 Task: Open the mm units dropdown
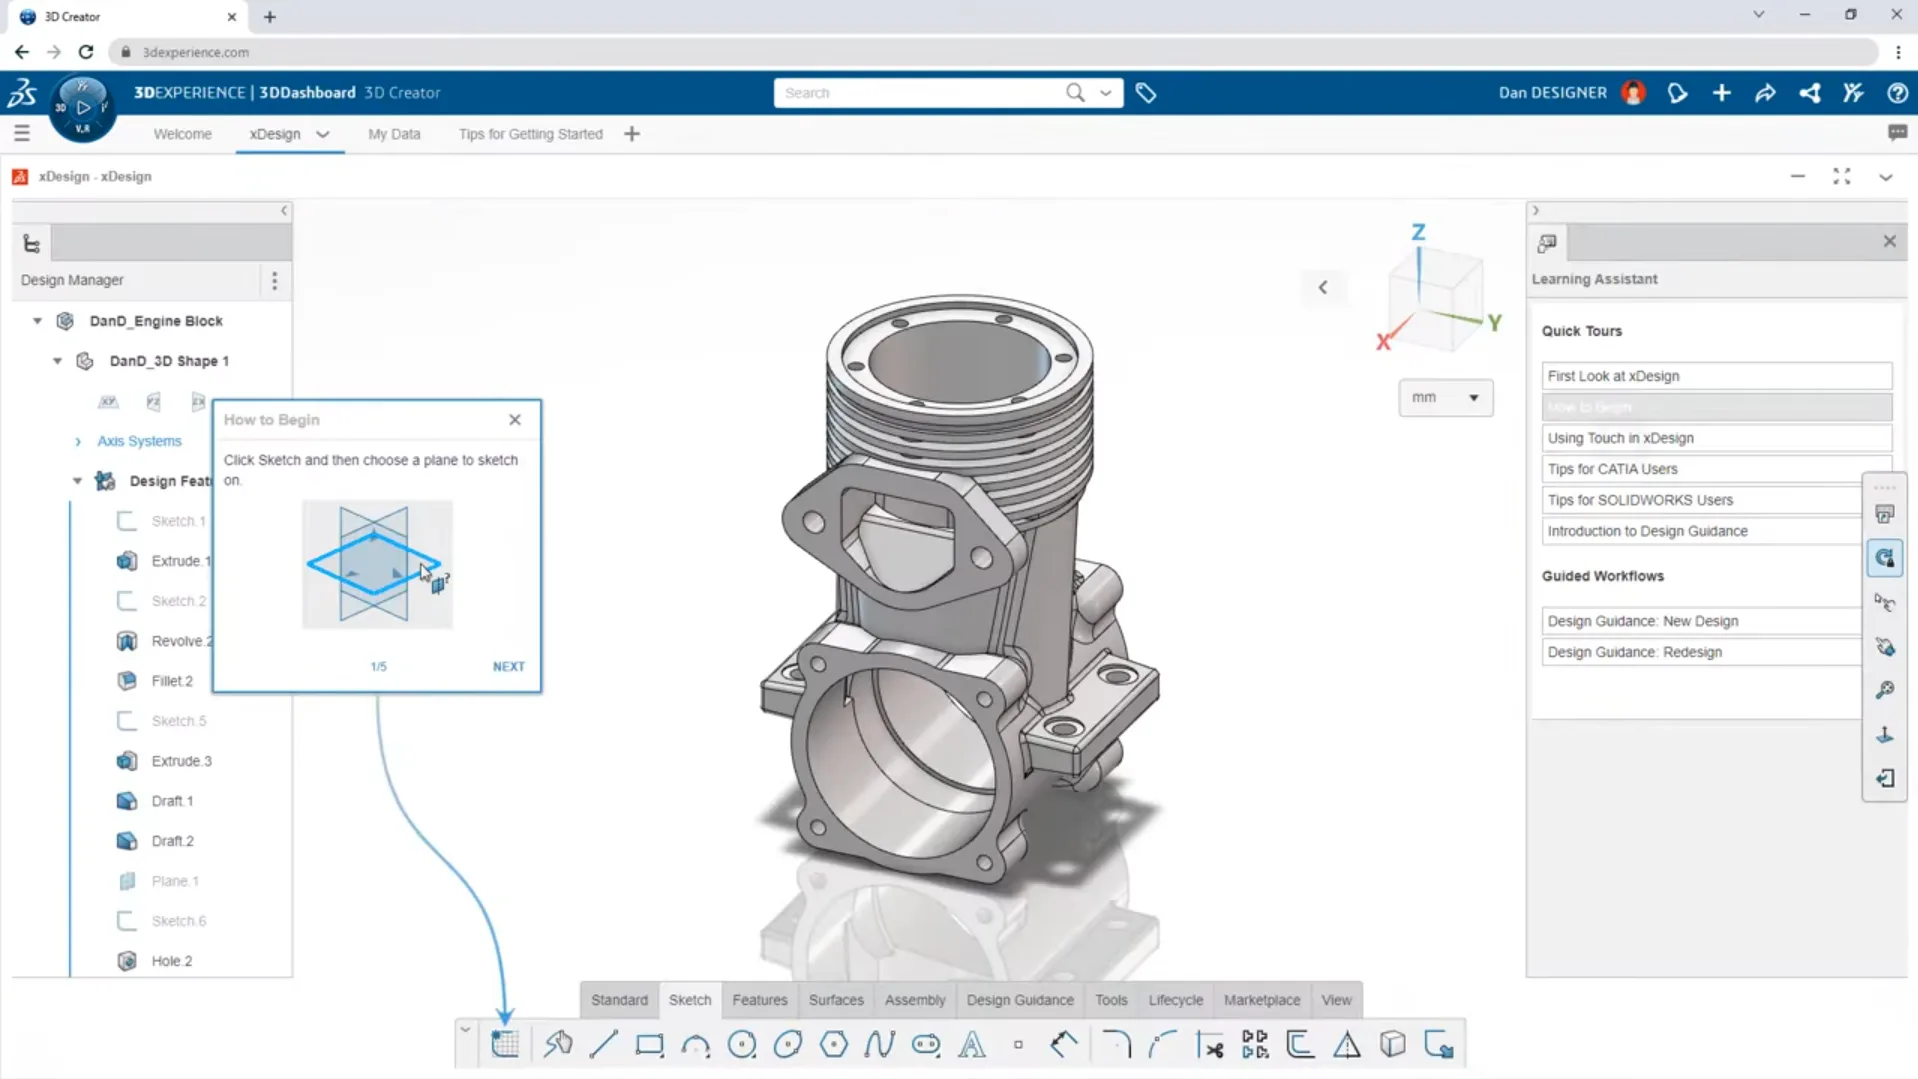1445,398
